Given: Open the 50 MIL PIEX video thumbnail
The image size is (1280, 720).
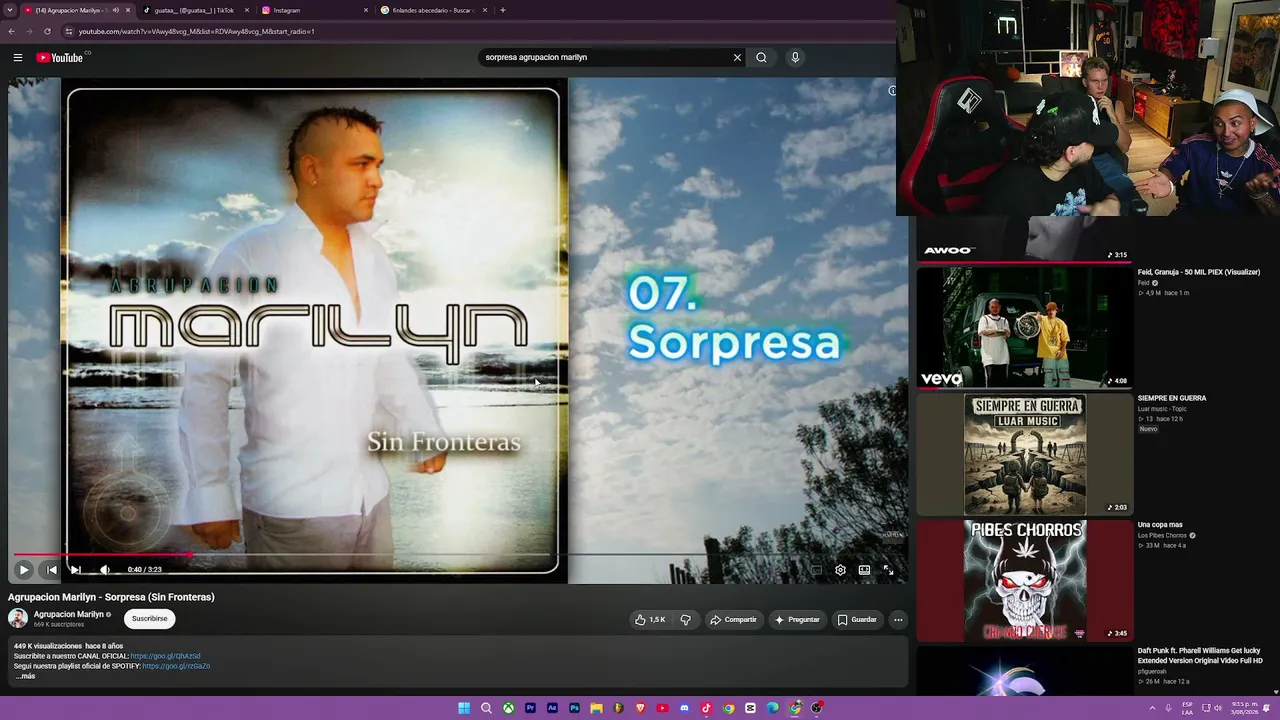Looking at the screenshot, I should click(1025, 328).
